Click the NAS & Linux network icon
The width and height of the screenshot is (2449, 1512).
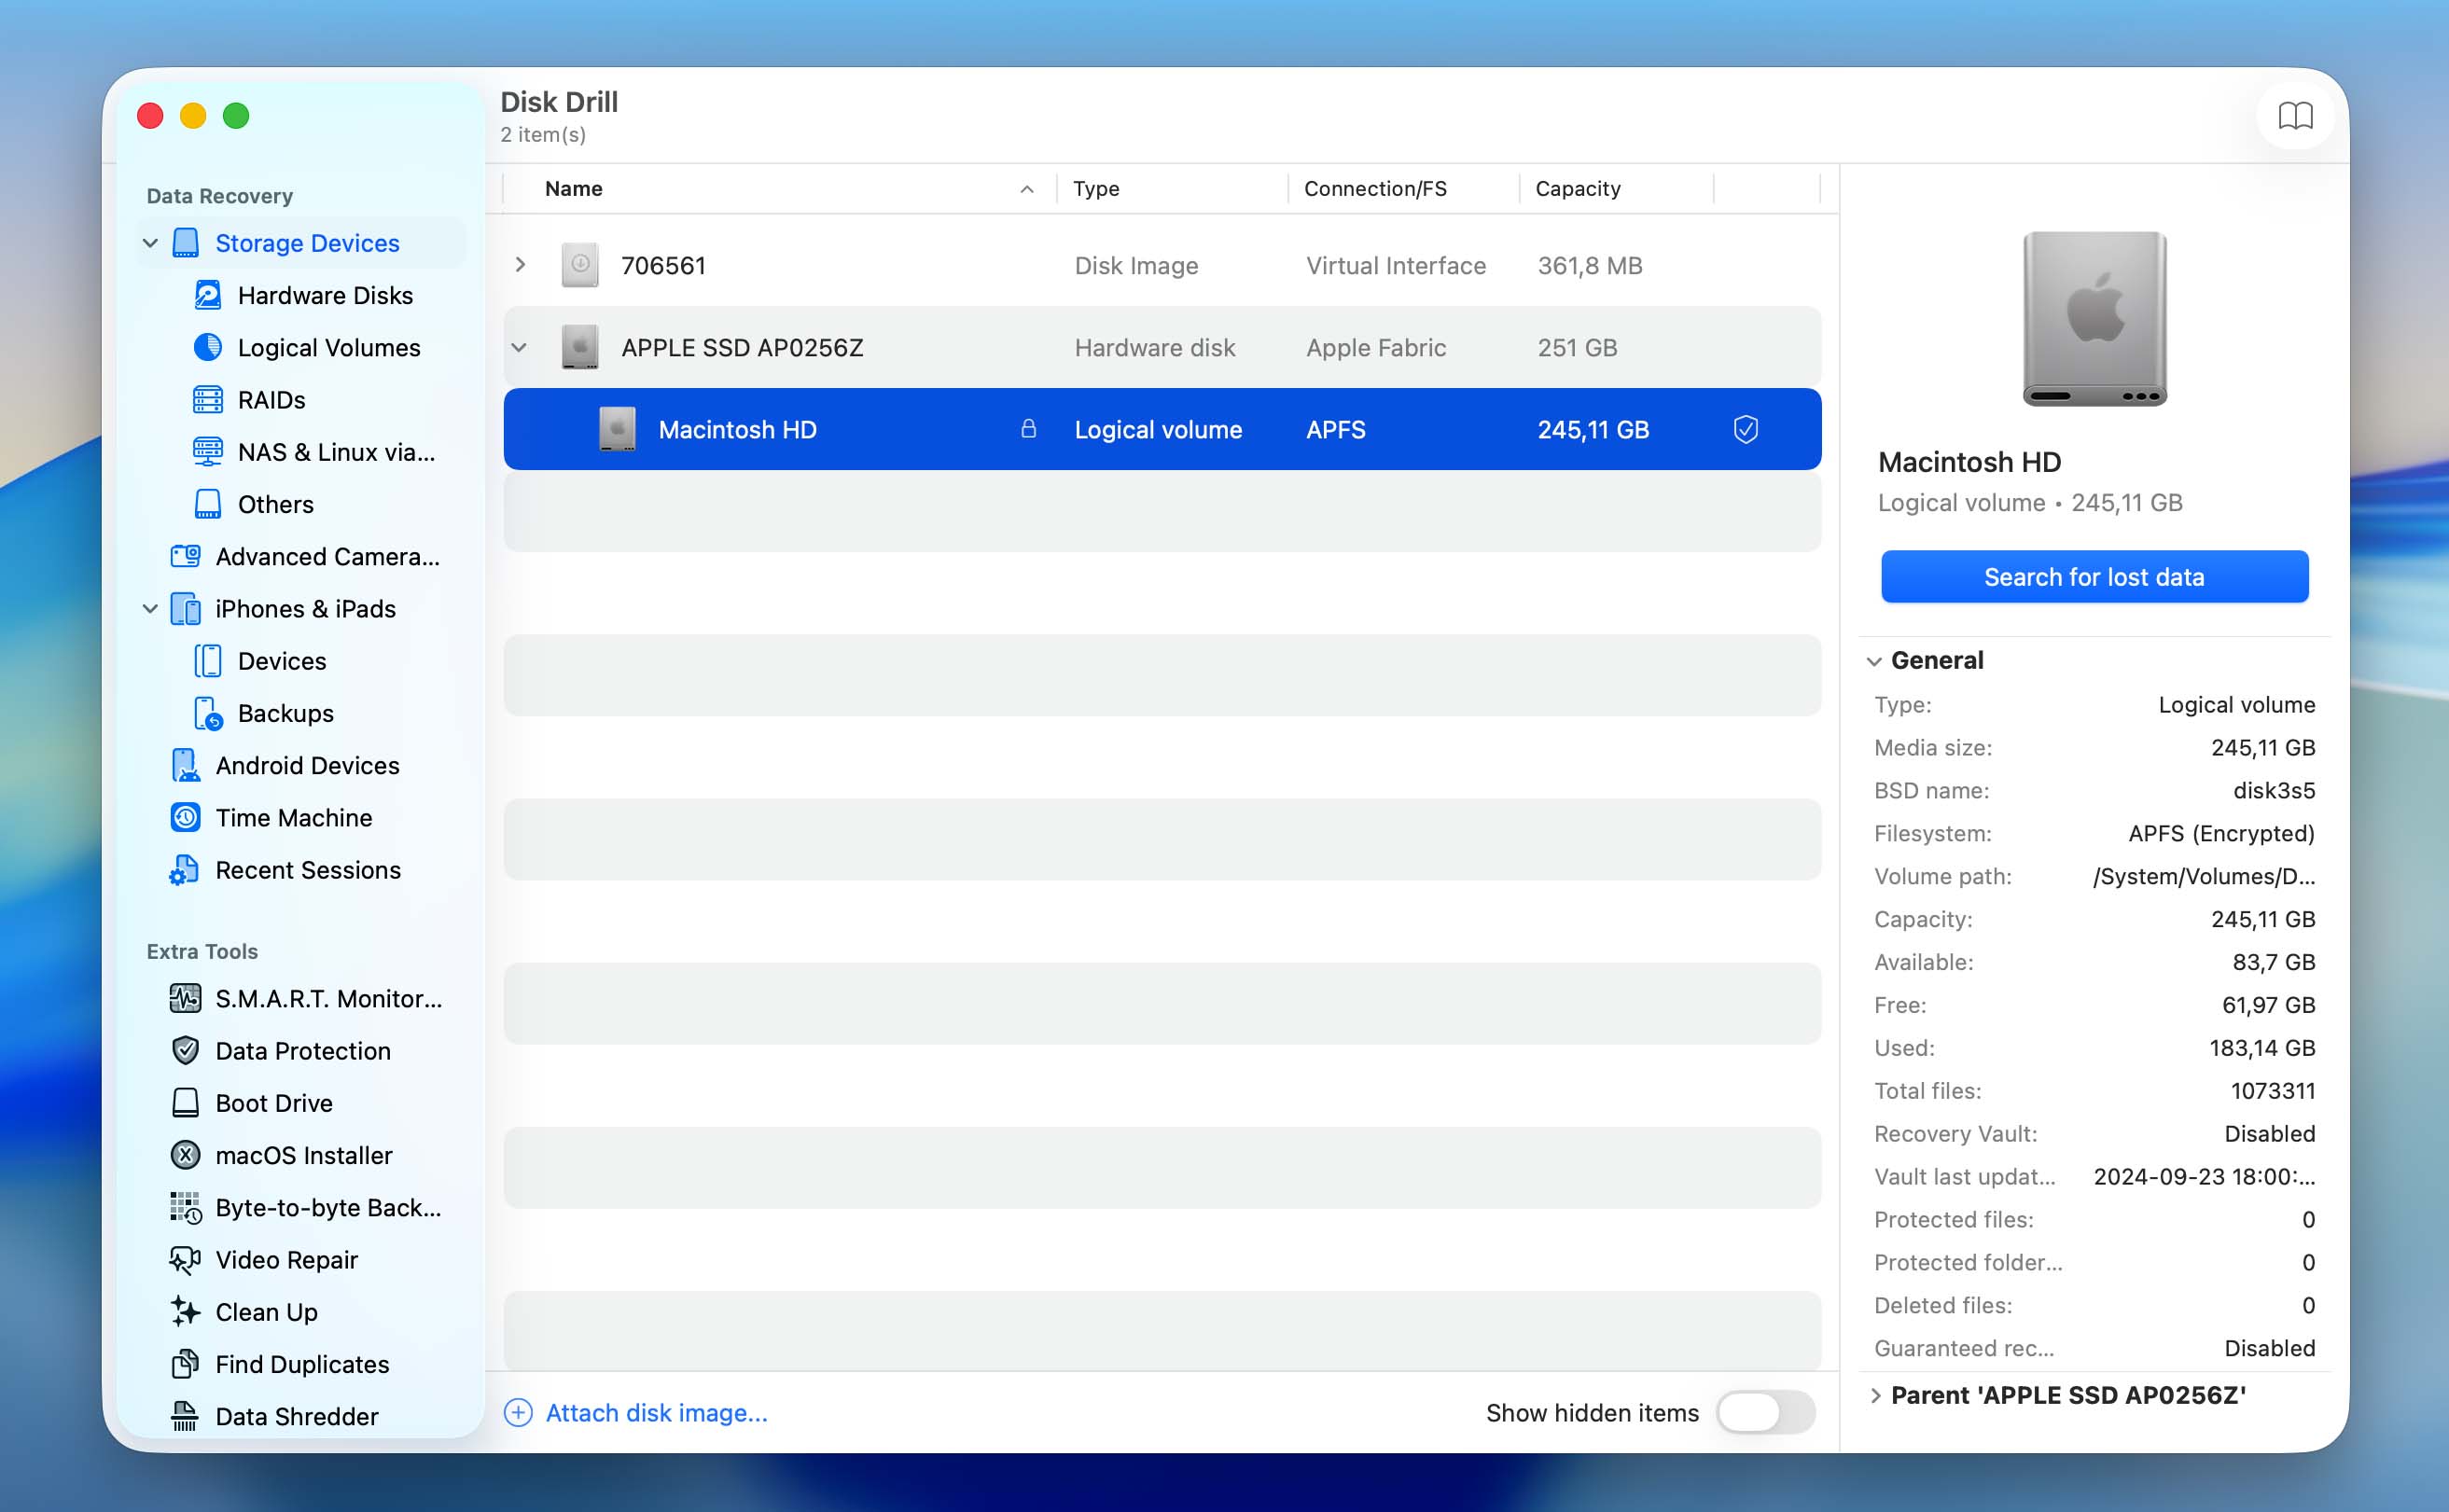coord(207,451)
